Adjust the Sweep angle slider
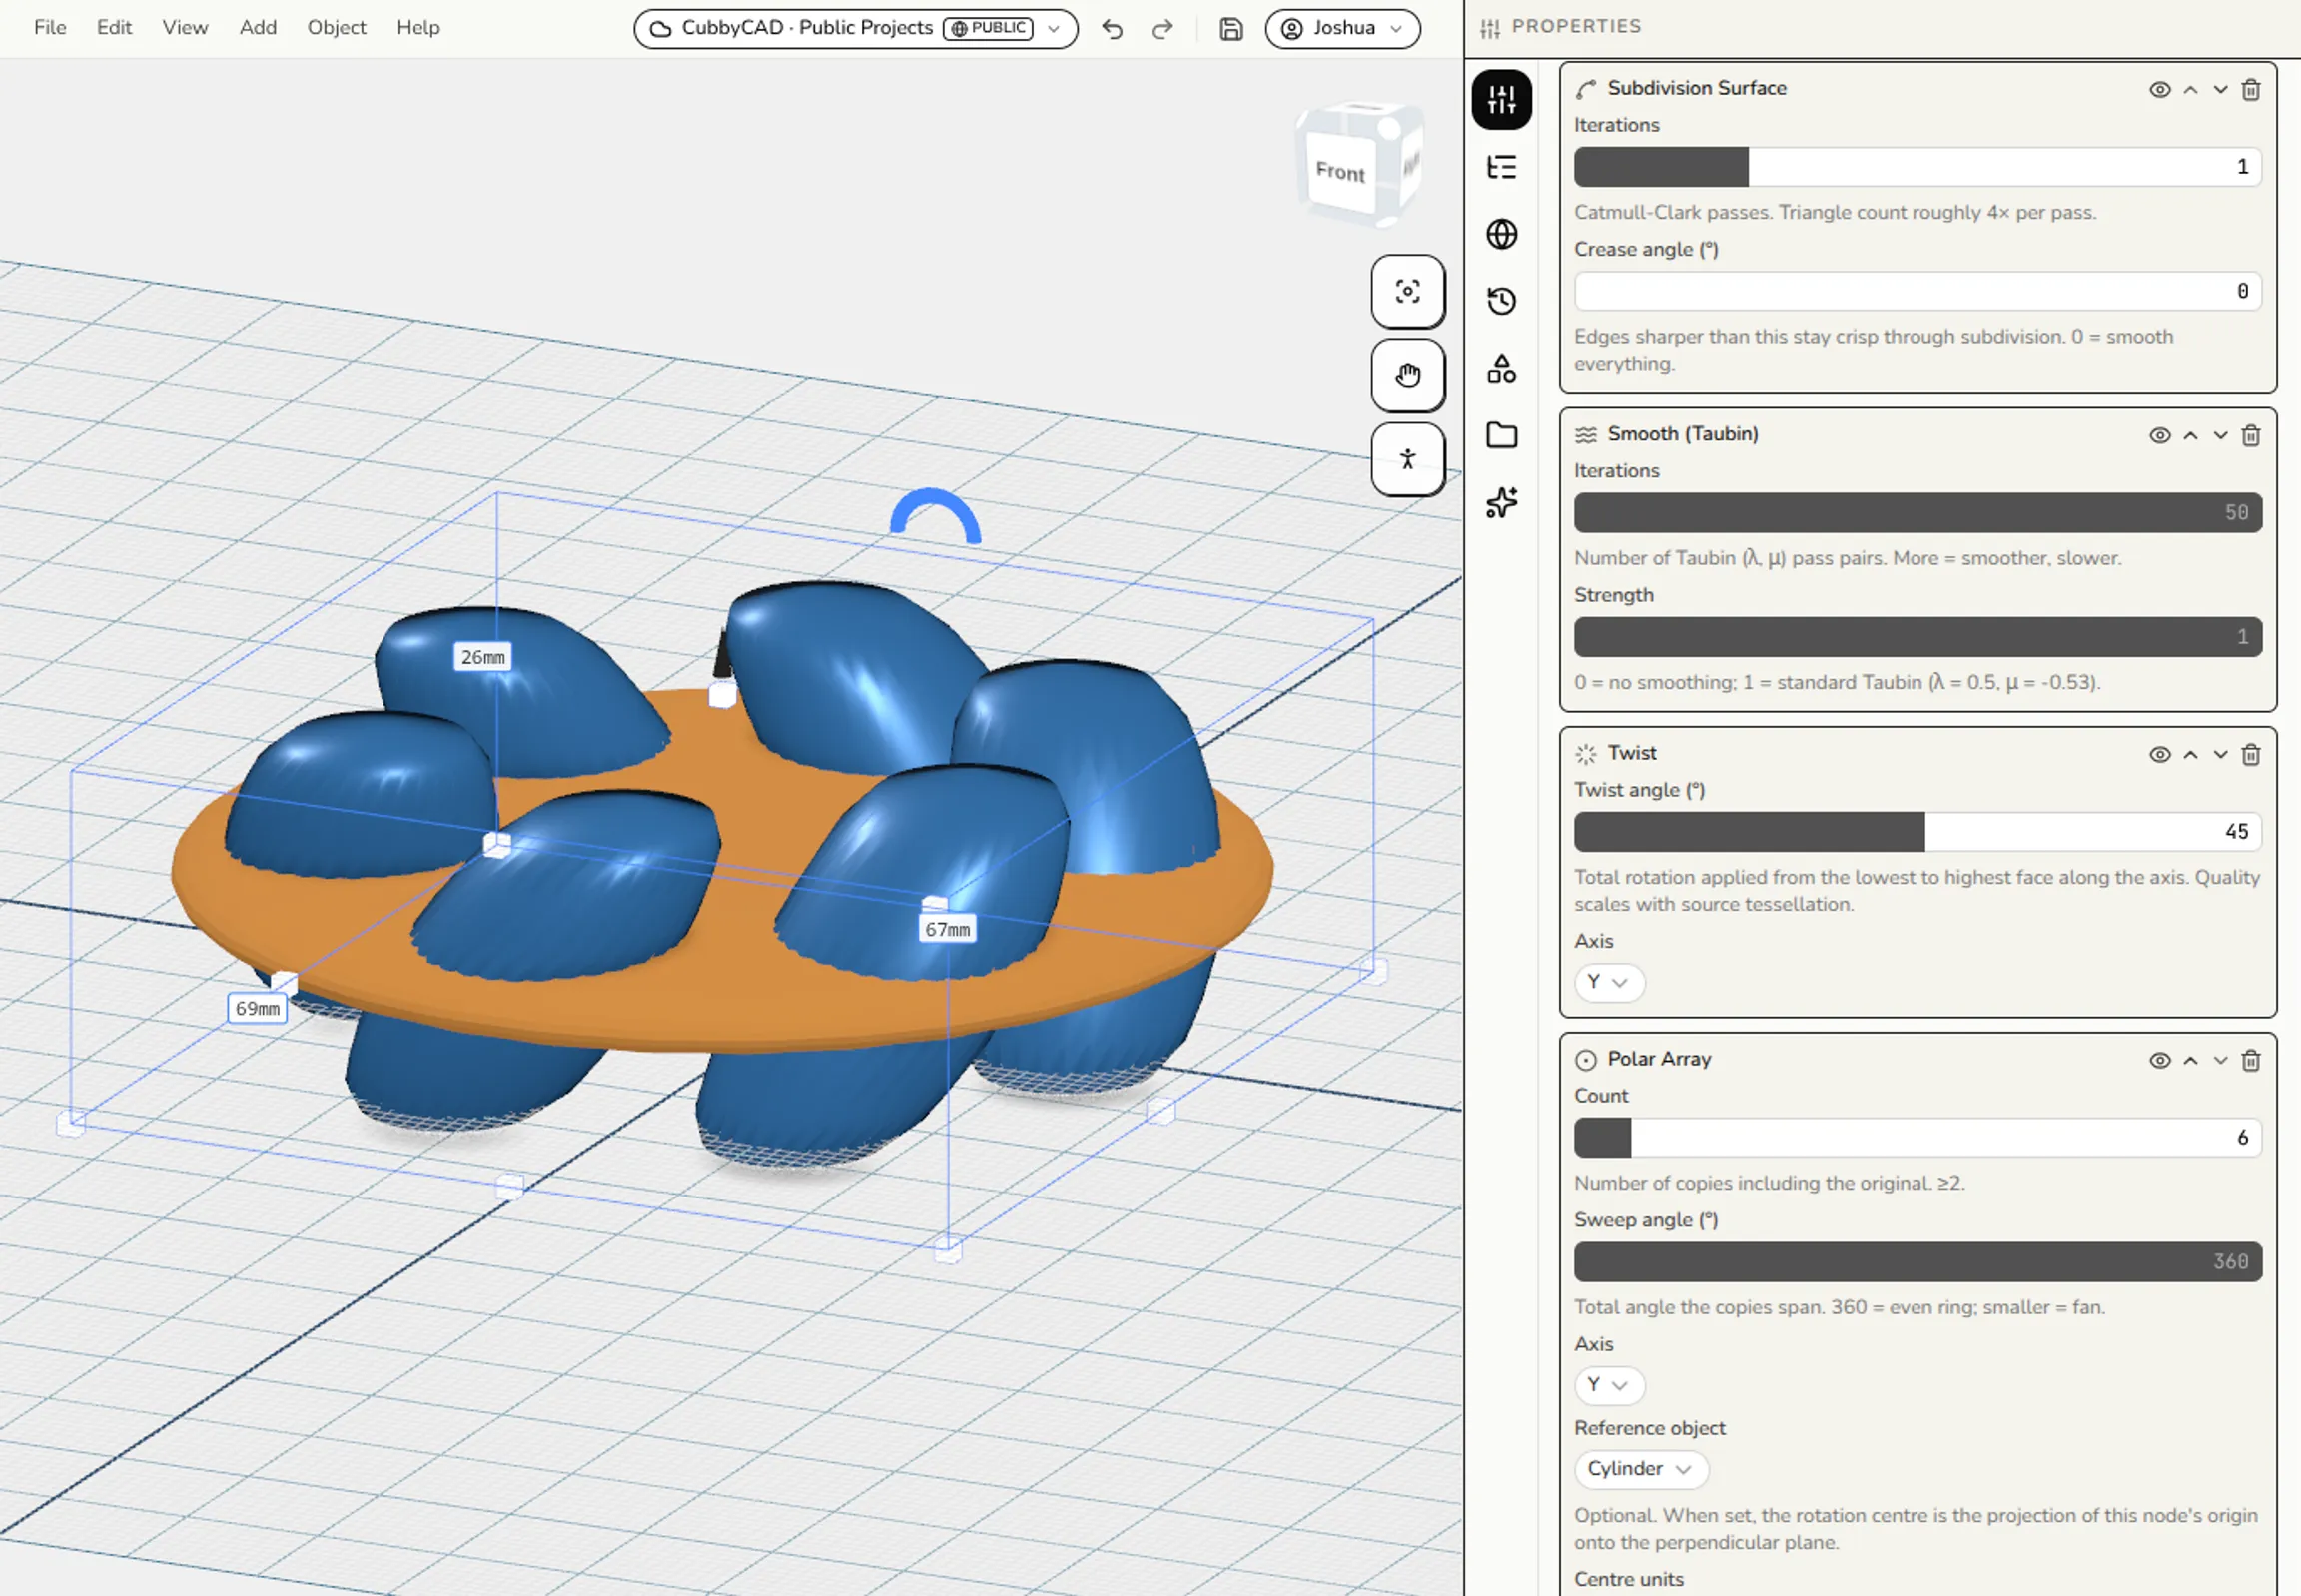 click(1917, 1262)
